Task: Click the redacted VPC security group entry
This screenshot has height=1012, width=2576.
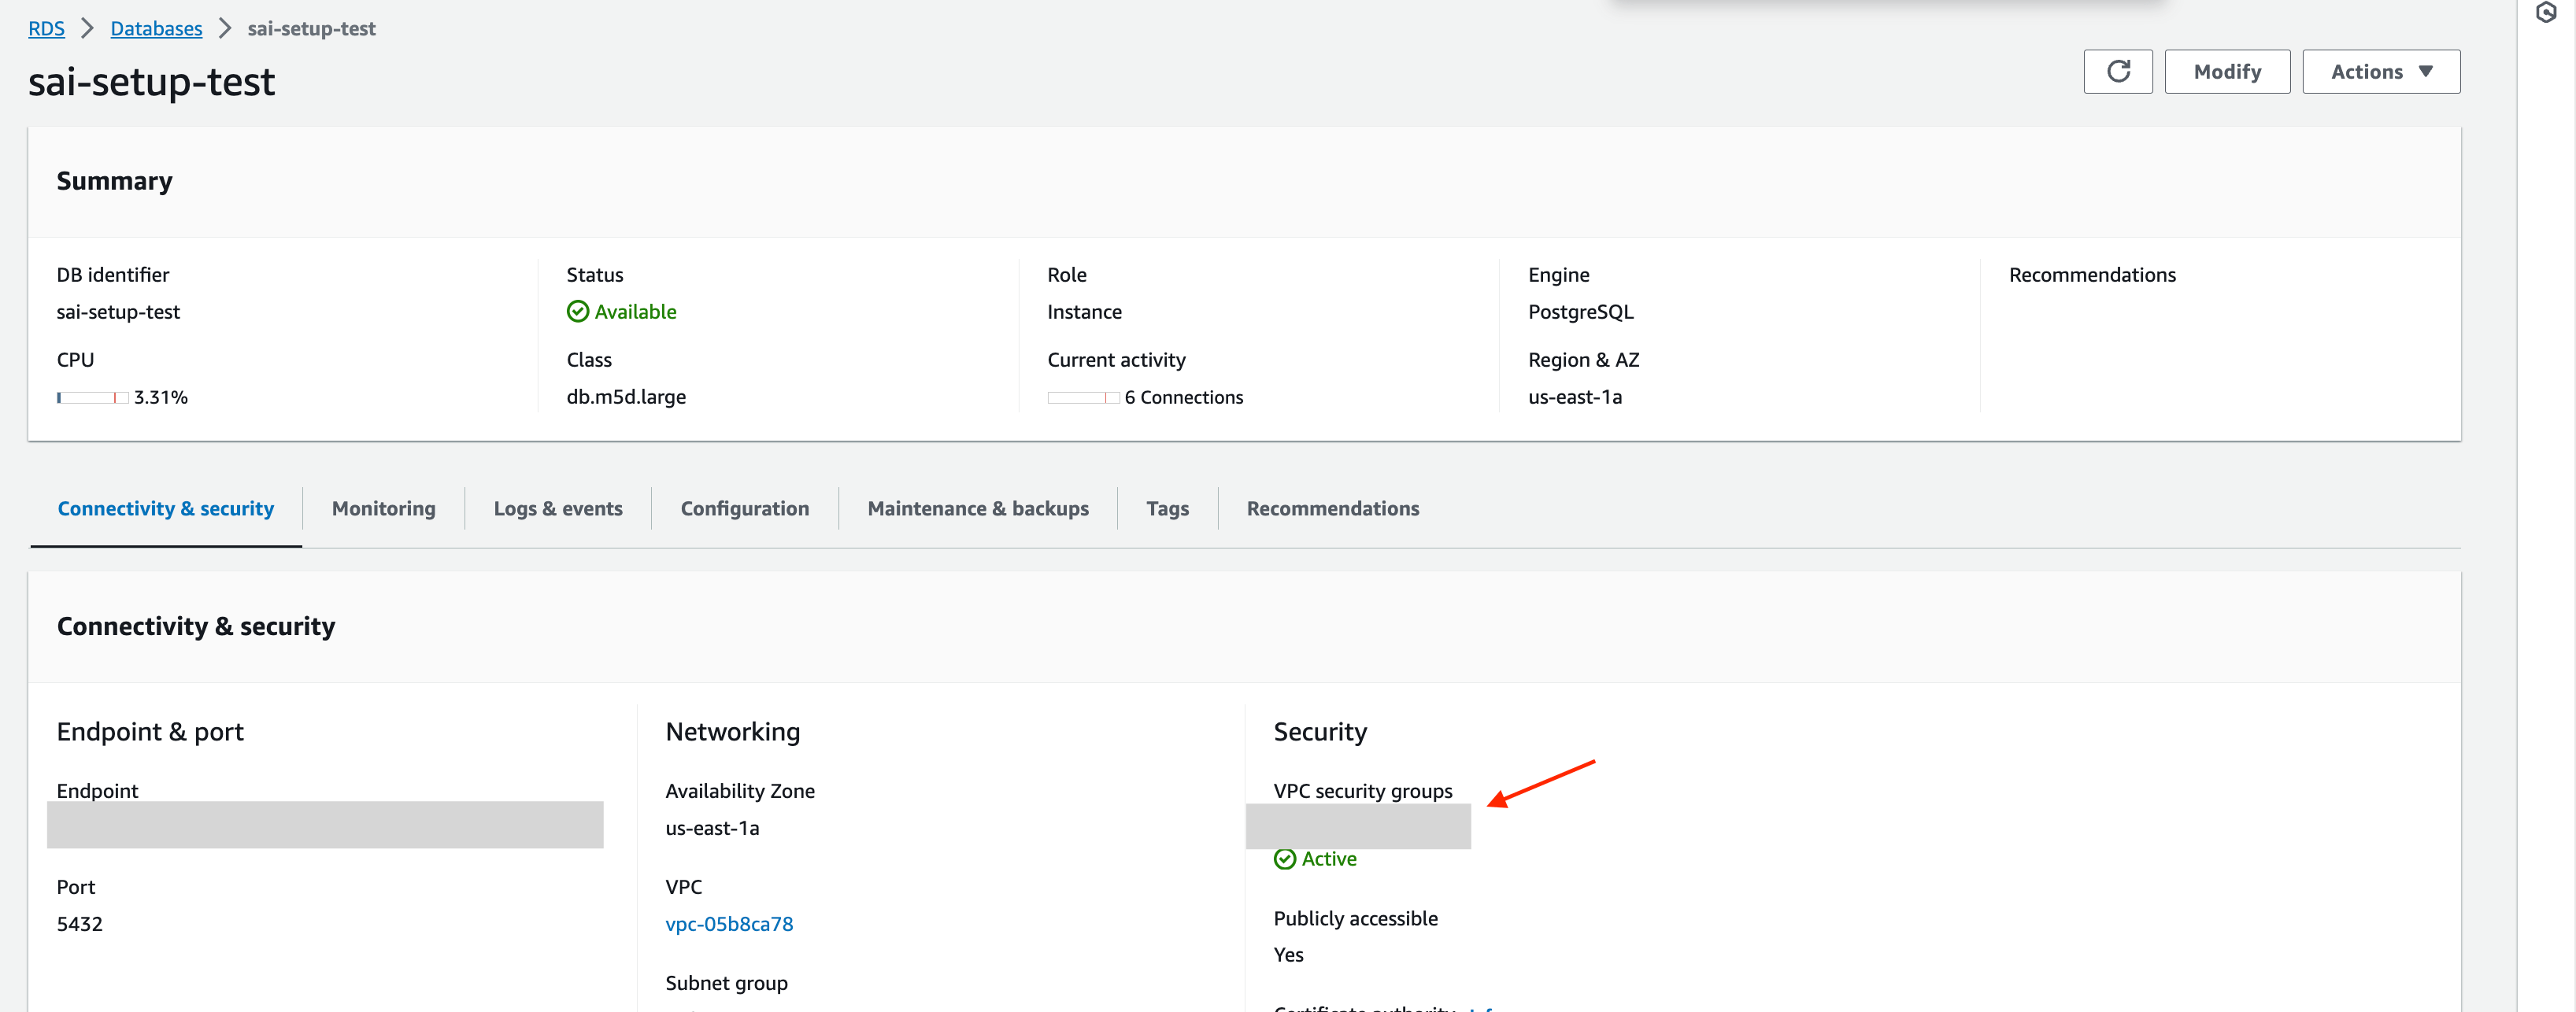Action: pos(1358,826)
